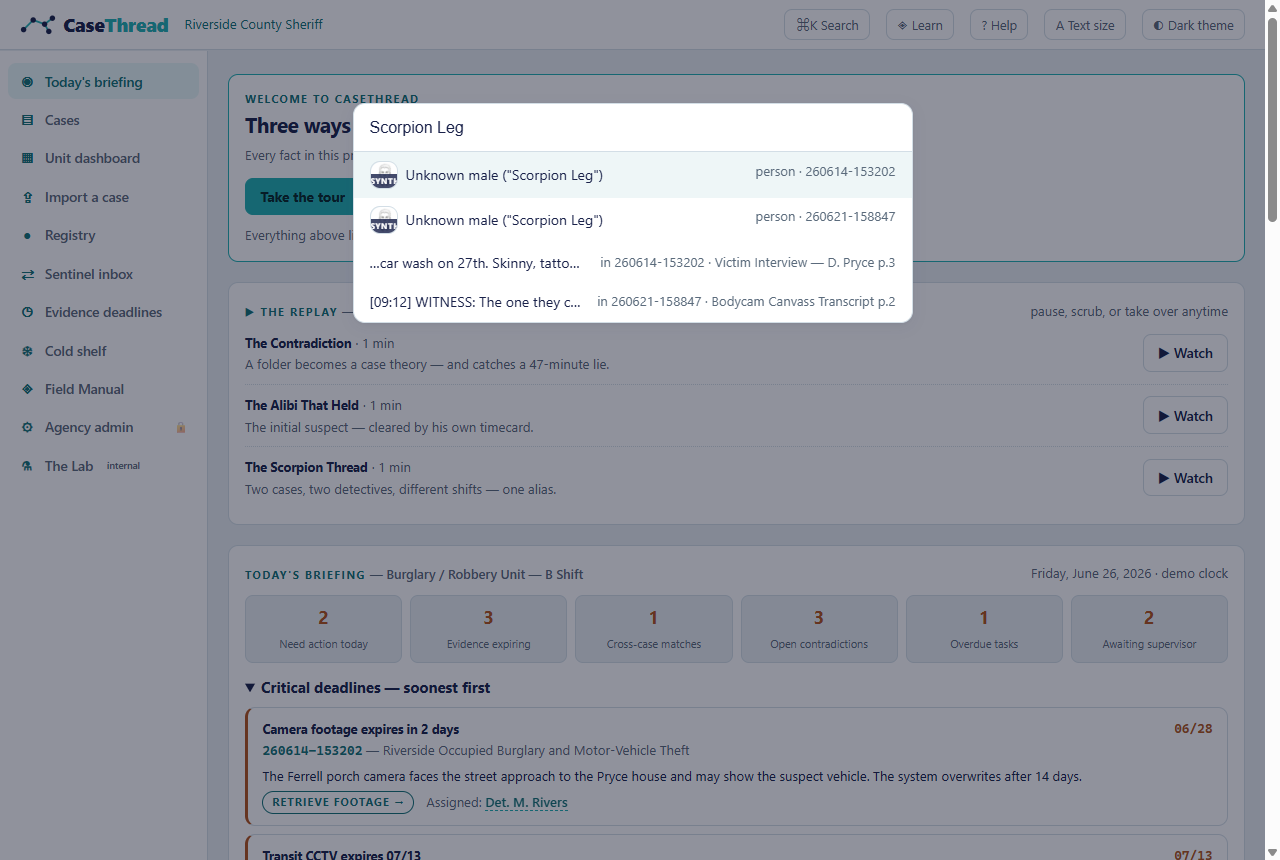The height and width of the screenshot is (860, 1280).
Task: Select search result person 260614-153202
Action: click(x=633, y=175)
